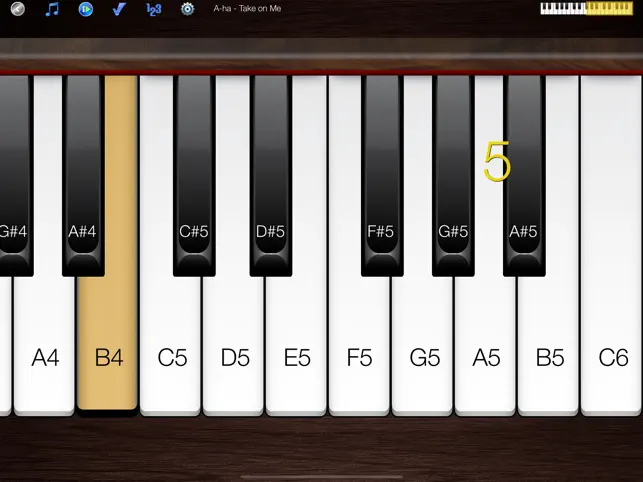Screen dimensions: 643x482
Task: Tap the song title A-ha - Take on Me
Action: [x=247, y=8]
